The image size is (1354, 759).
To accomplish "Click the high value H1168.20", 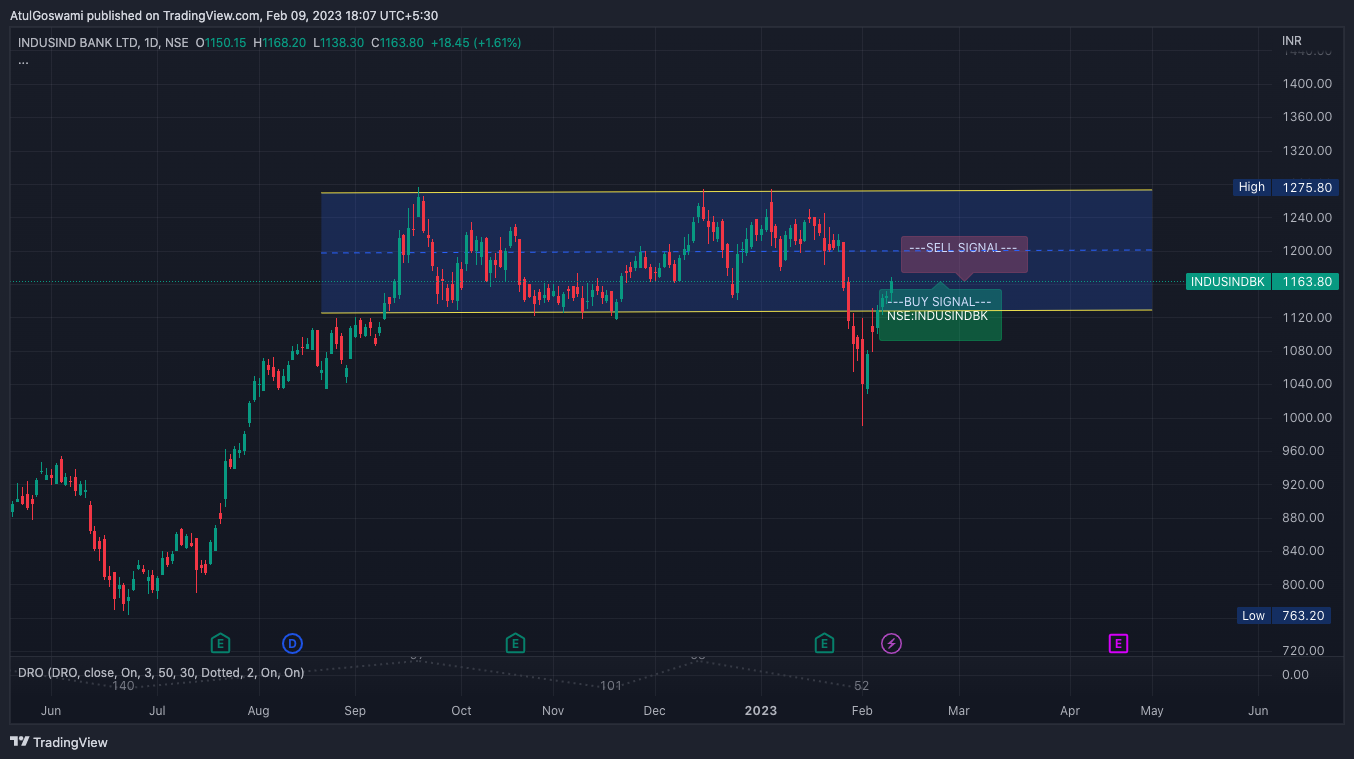I will (x=280, y=43).
